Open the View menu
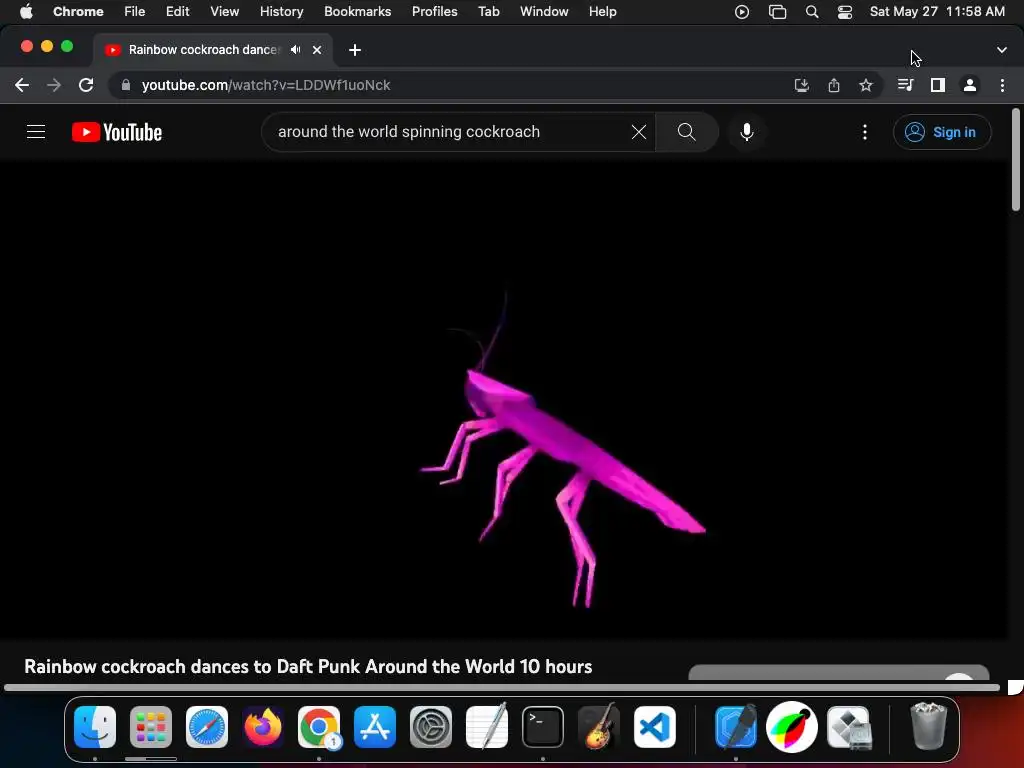Image resolution: width=1024 pixels, height=768 pixels. (225, 12)
